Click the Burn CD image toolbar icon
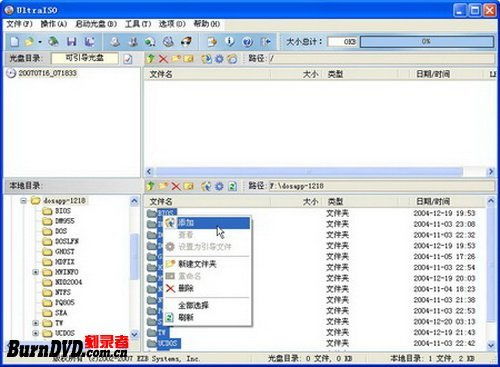 pos(186,42)
